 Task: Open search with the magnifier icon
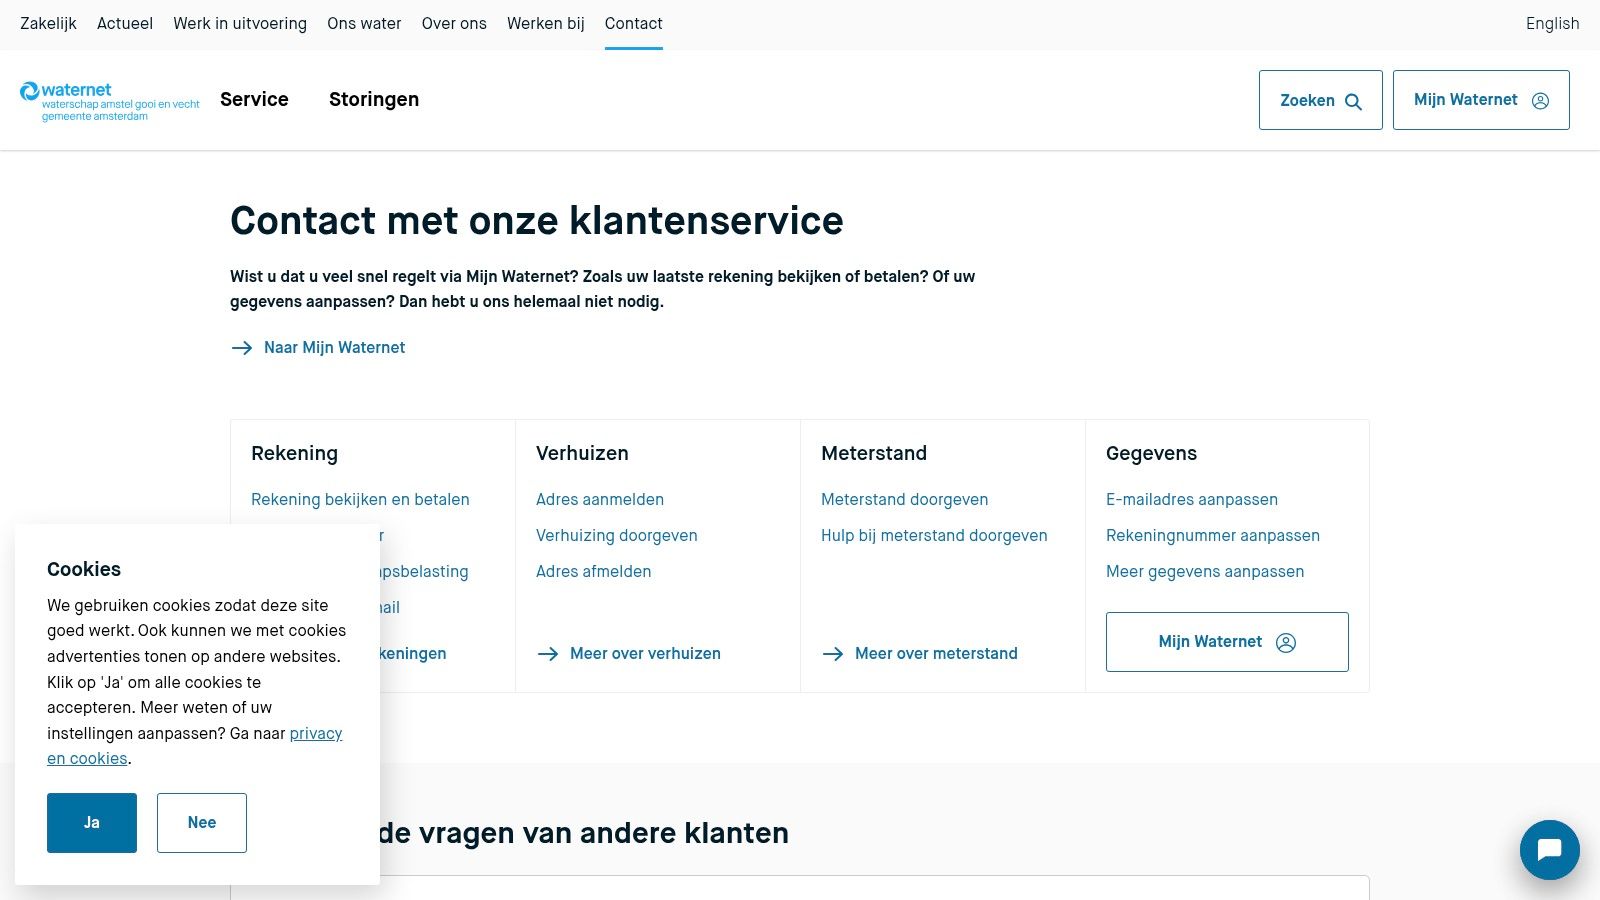coord(1354,101)
